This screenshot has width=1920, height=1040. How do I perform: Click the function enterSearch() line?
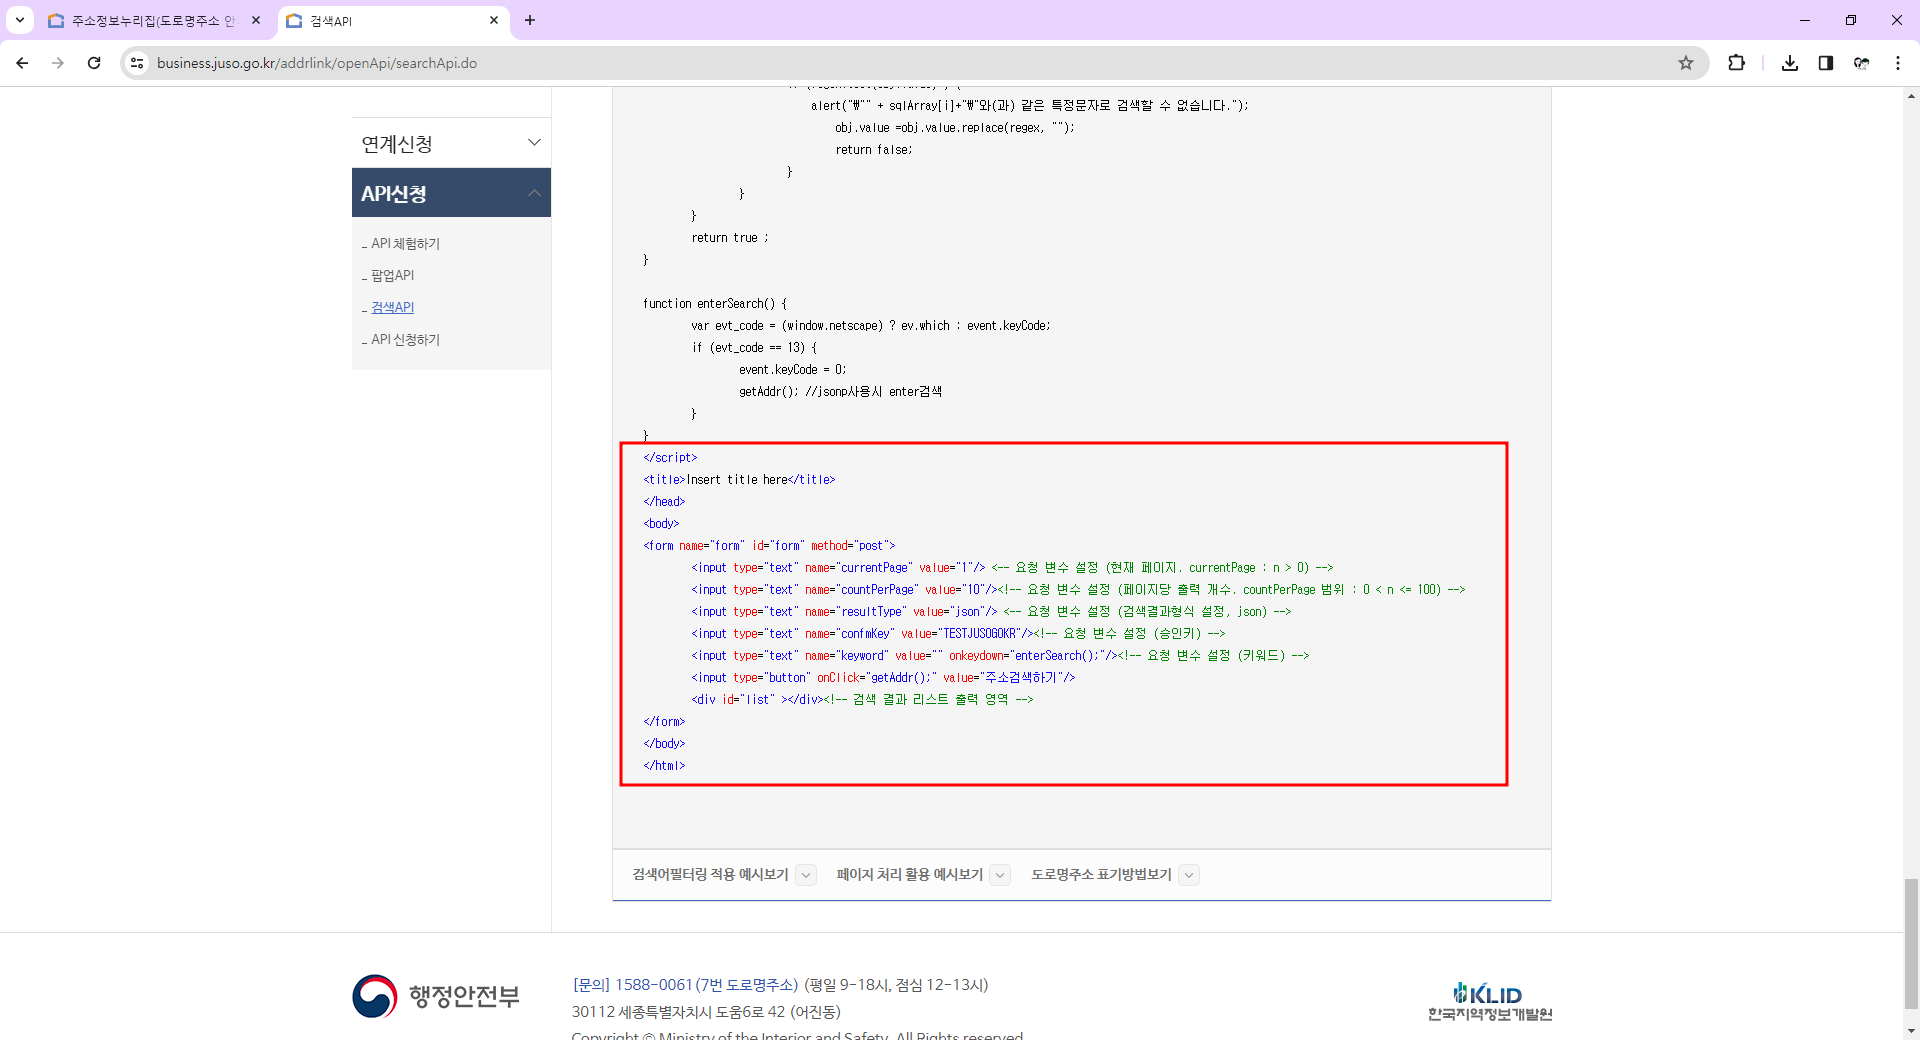pyautogui.click(x=715, y=304)
